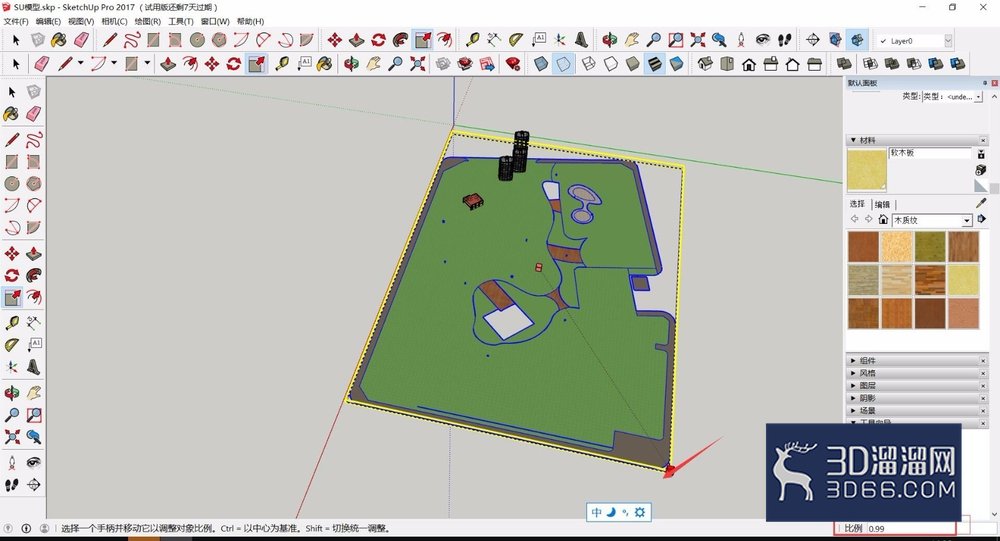Close the 材料 panel section
Screen dimensions: 1000x541
click(983, 140)
